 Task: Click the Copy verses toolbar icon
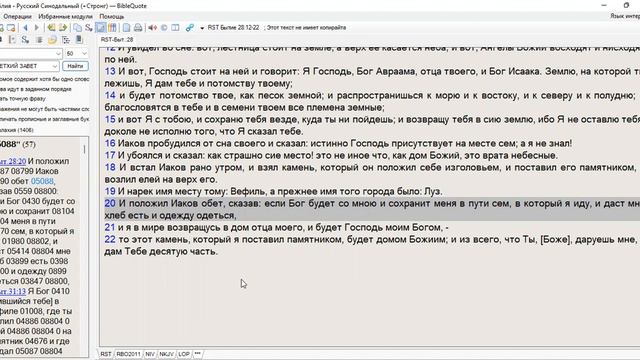click(x=77, y=28)
